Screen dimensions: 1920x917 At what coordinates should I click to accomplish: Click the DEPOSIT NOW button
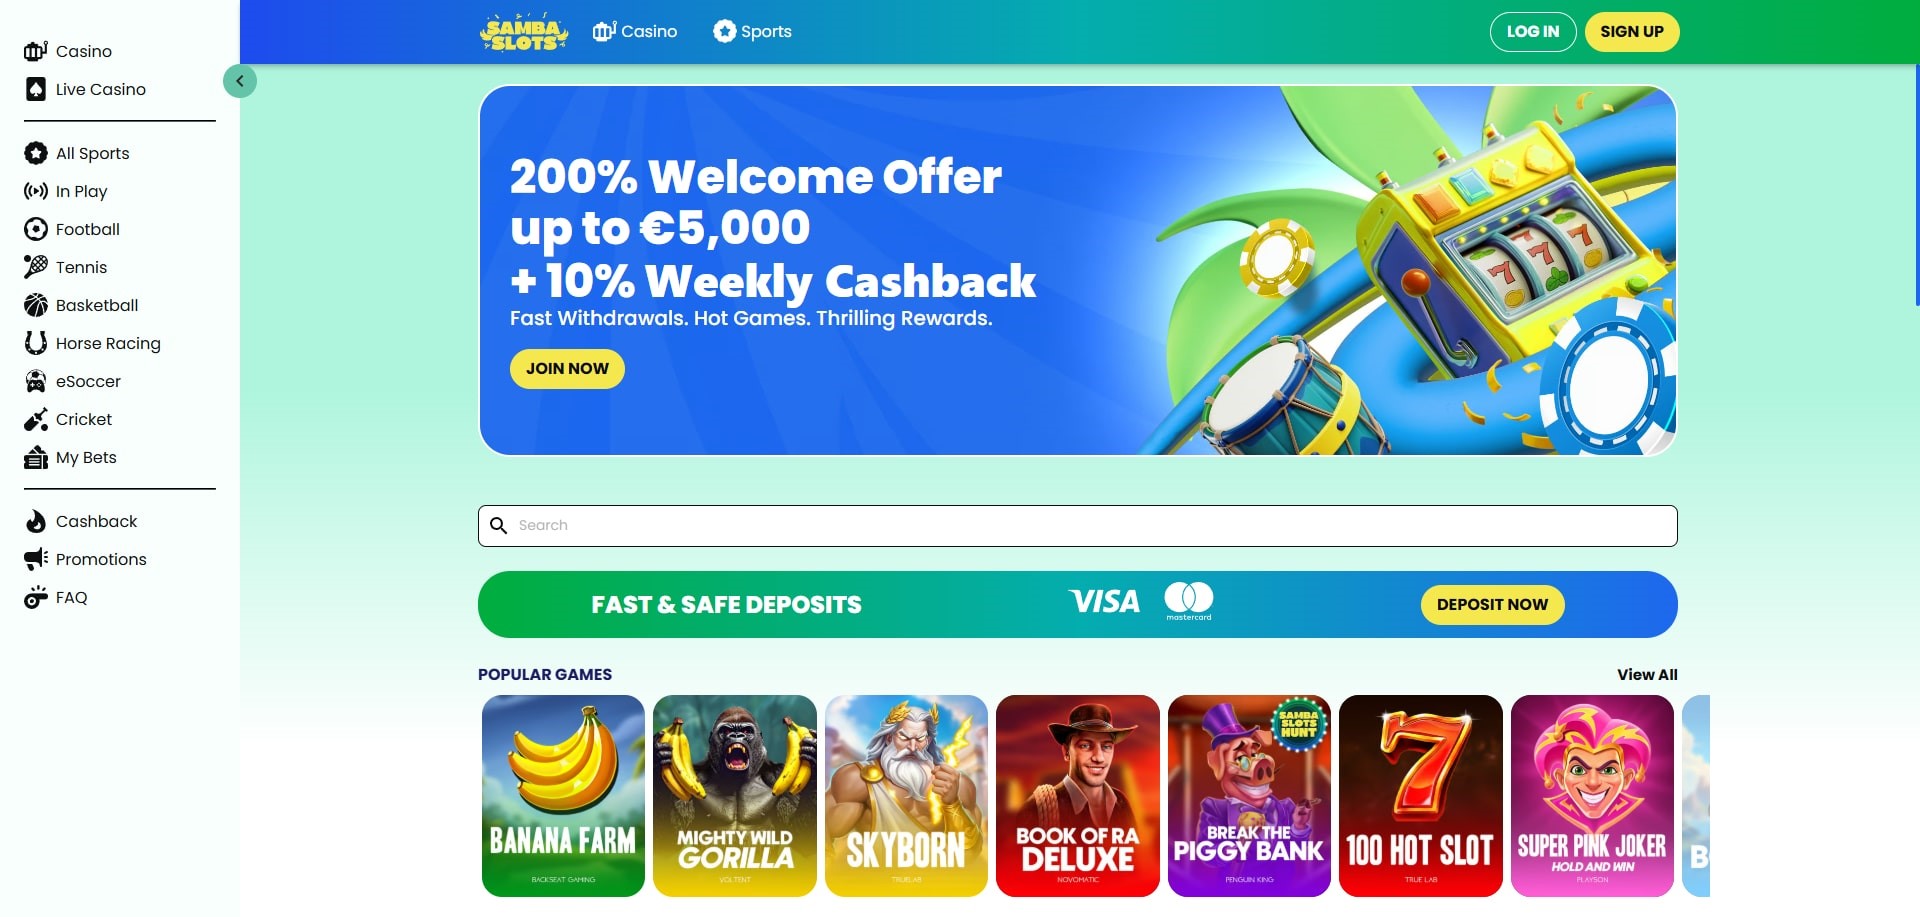point(1492,605)
